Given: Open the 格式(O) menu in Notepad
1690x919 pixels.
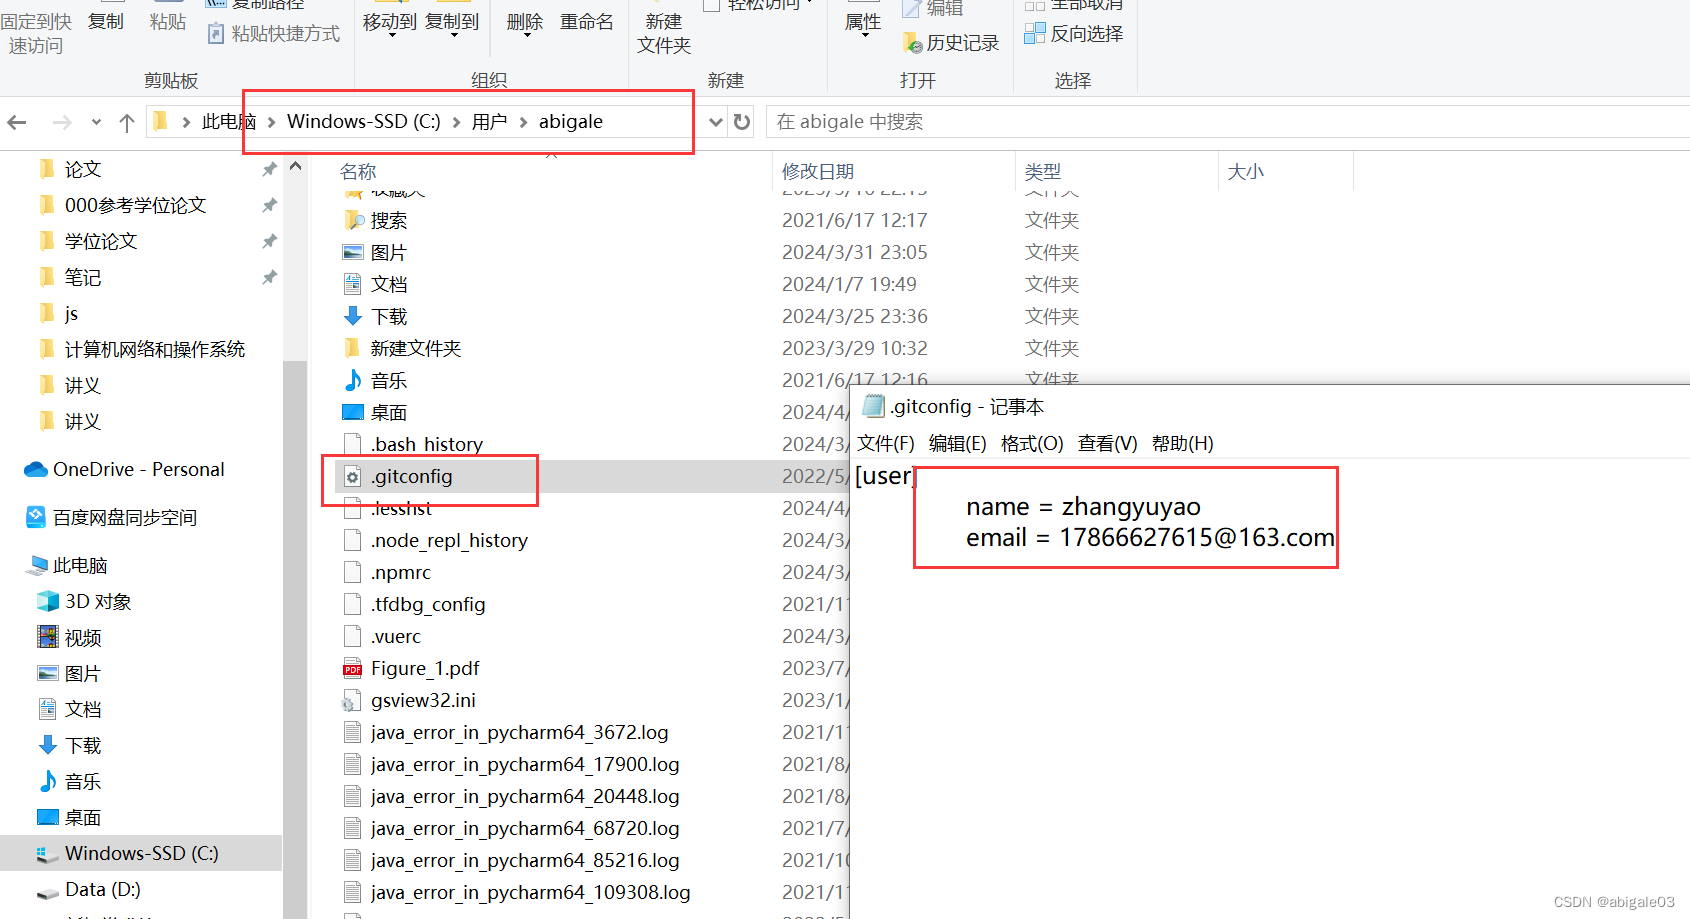Looking at the screenshot, I should (1031, 443).
